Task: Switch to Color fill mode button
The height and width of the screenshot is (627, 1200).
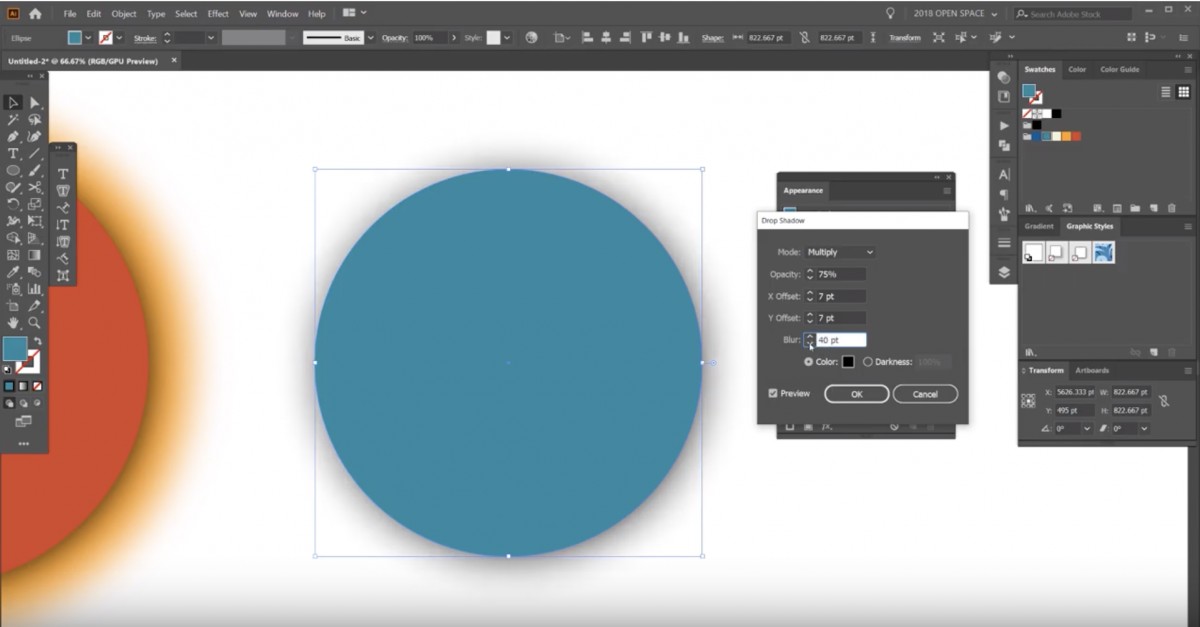Action: 9,385
